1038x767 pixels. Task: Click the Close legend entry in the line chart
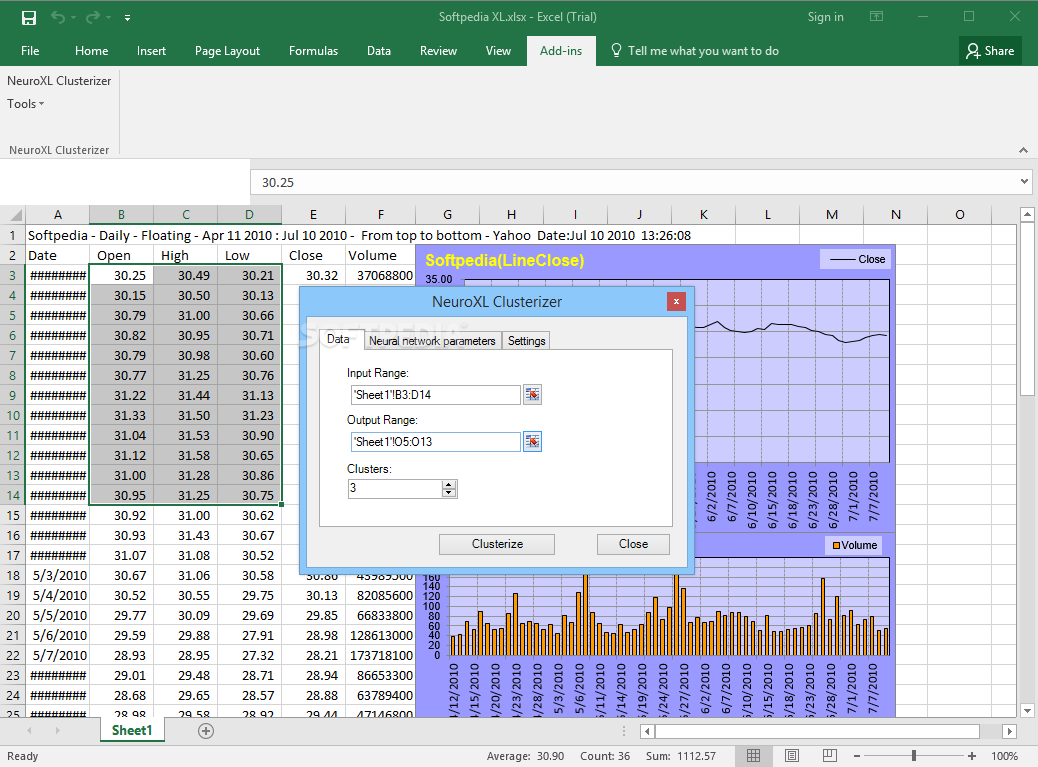coord(857,259)
